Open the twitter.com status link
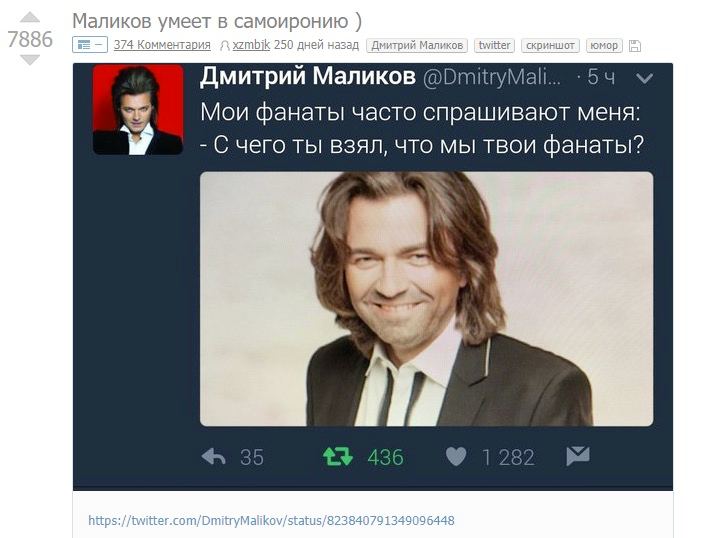This screenshot has width=723, height=538. [x=271, y=520]
